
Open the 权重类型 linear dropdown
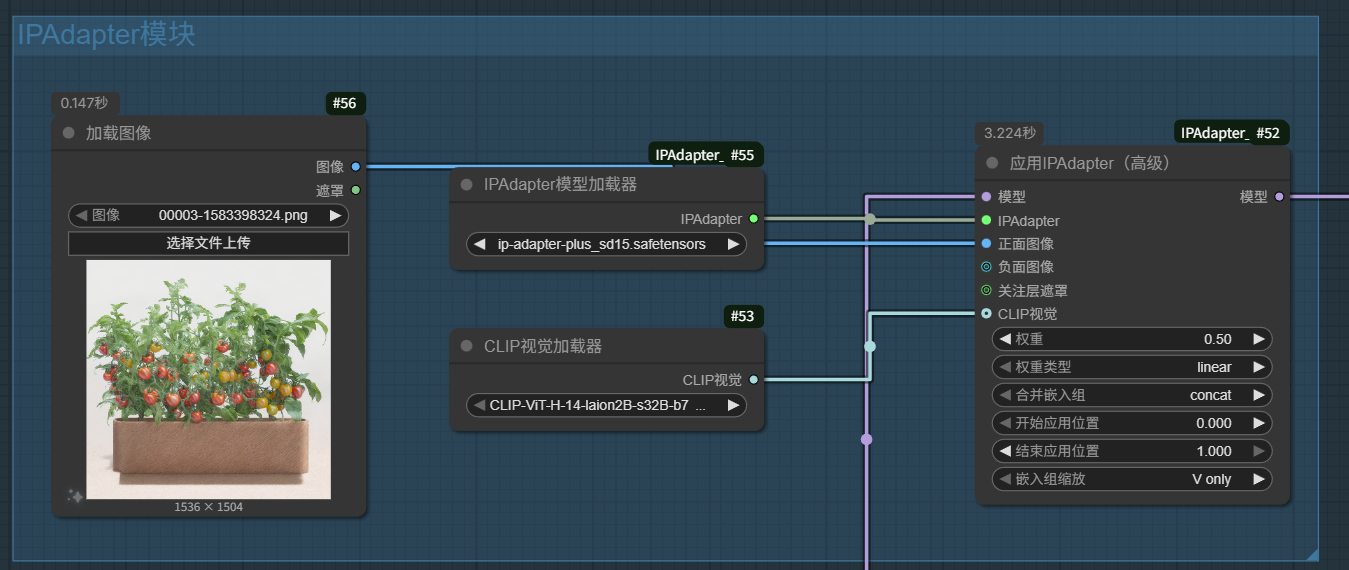coord(1132,367)
